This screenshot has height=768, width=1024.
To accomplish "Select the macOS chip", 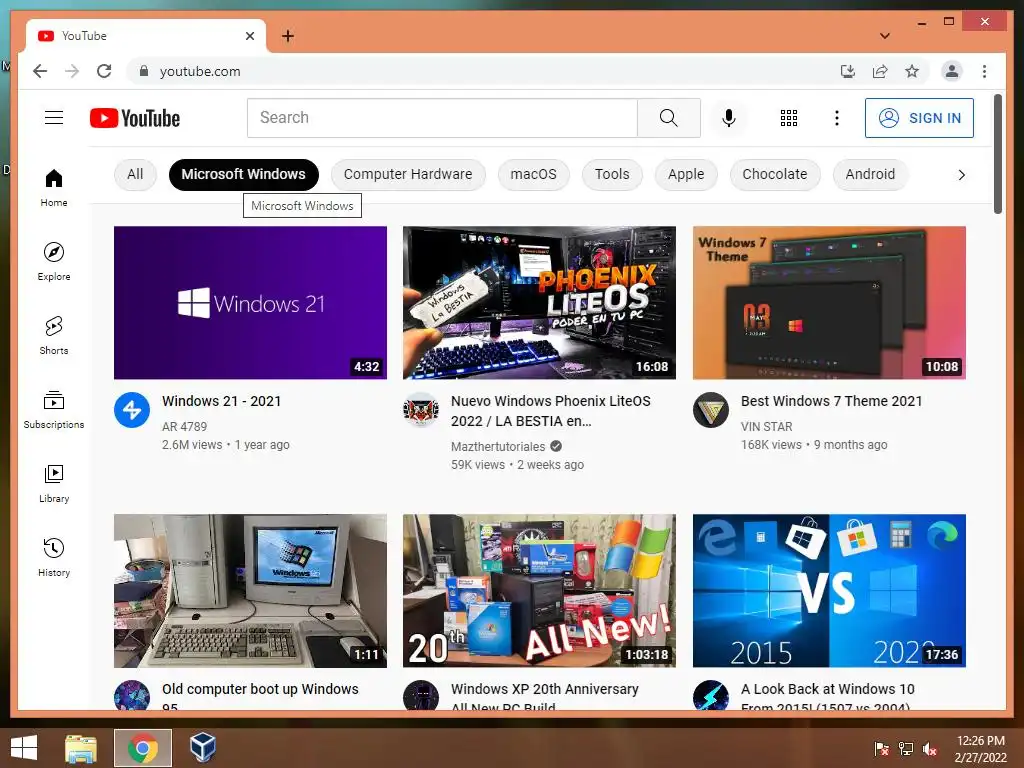I will tap(534, 174).
